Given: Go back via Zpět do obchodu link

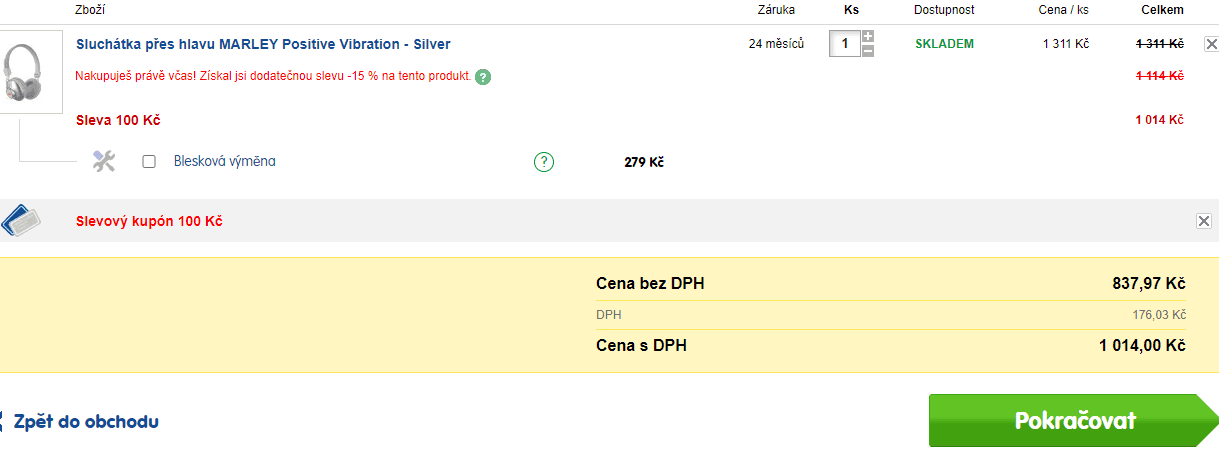Looking at the screenshot, I should pos(86,422).
